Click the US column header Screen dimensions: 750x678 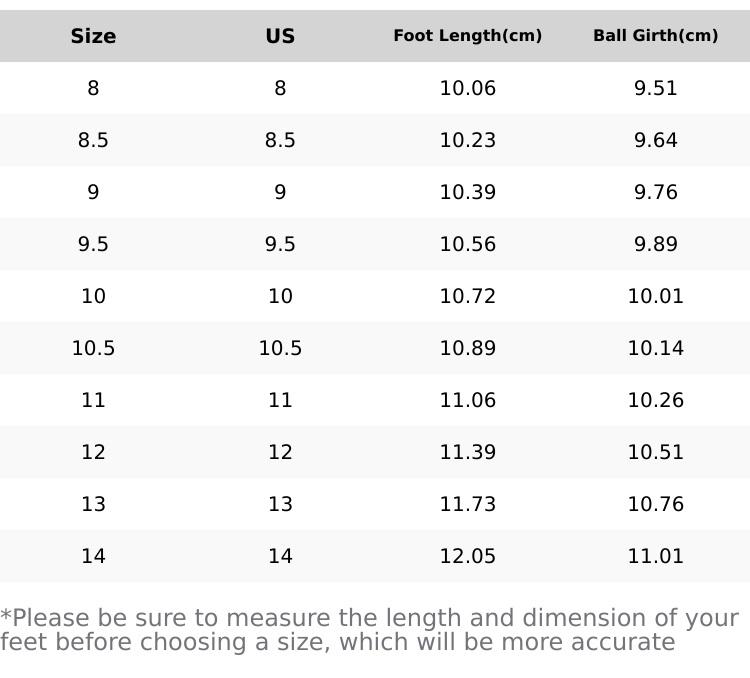pos(280,36)
